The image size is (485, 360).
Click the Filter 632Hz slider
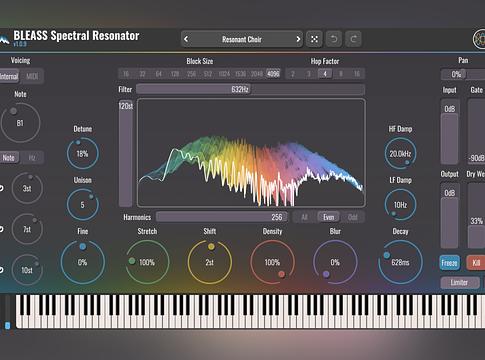(x=251, y=89)
